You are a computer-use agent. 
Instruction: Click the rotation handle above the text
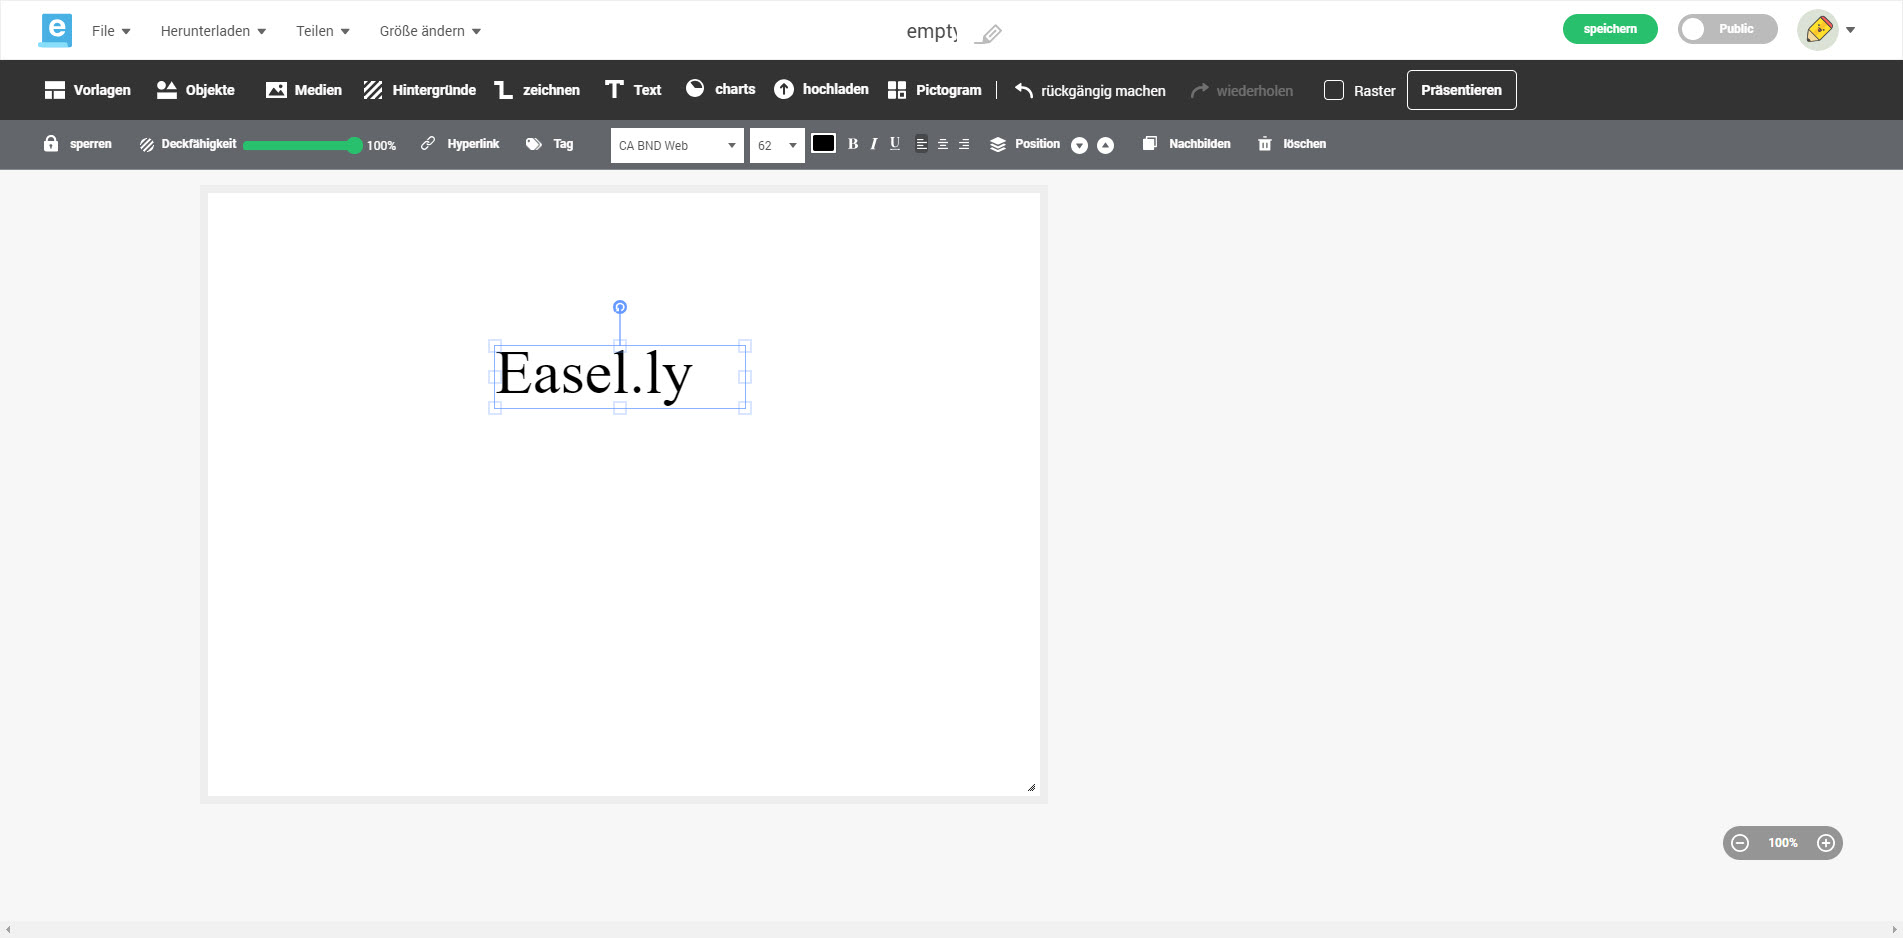tap(620, 307)
